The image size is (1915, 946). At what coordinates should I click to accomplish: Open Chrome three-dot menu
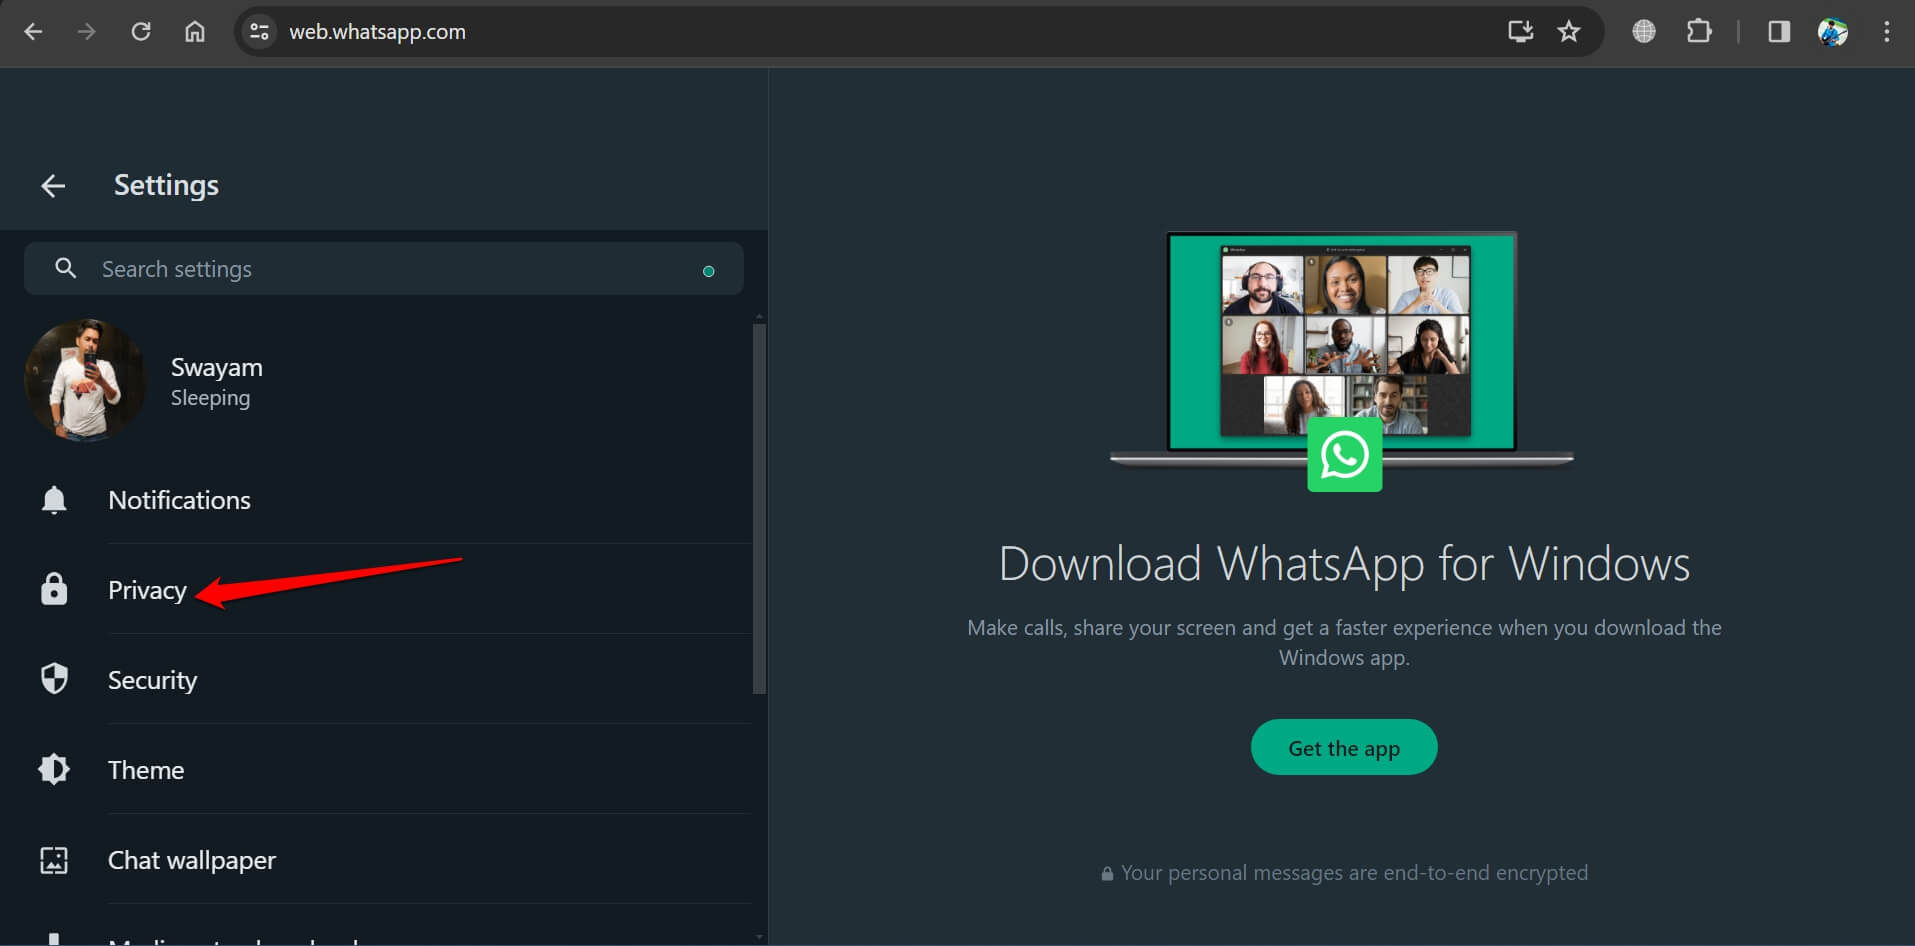(1887, 32)
